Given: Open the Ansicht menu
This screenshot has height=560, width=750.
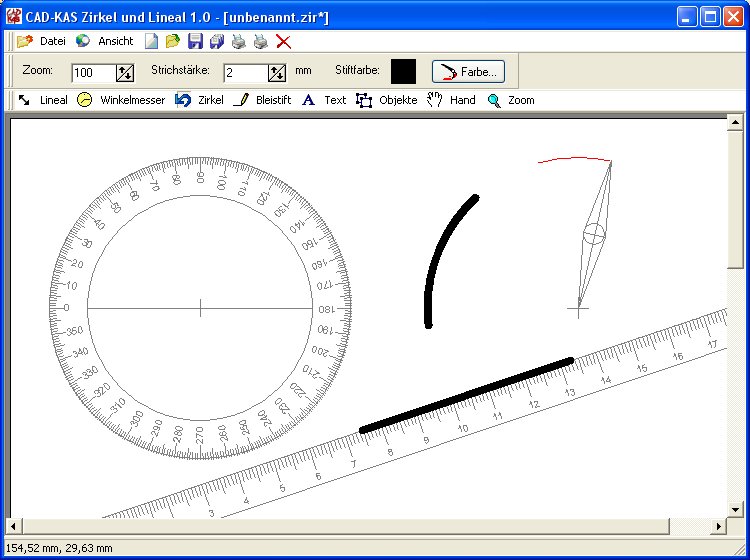Looking at the screenshot, I should (105, 41).
